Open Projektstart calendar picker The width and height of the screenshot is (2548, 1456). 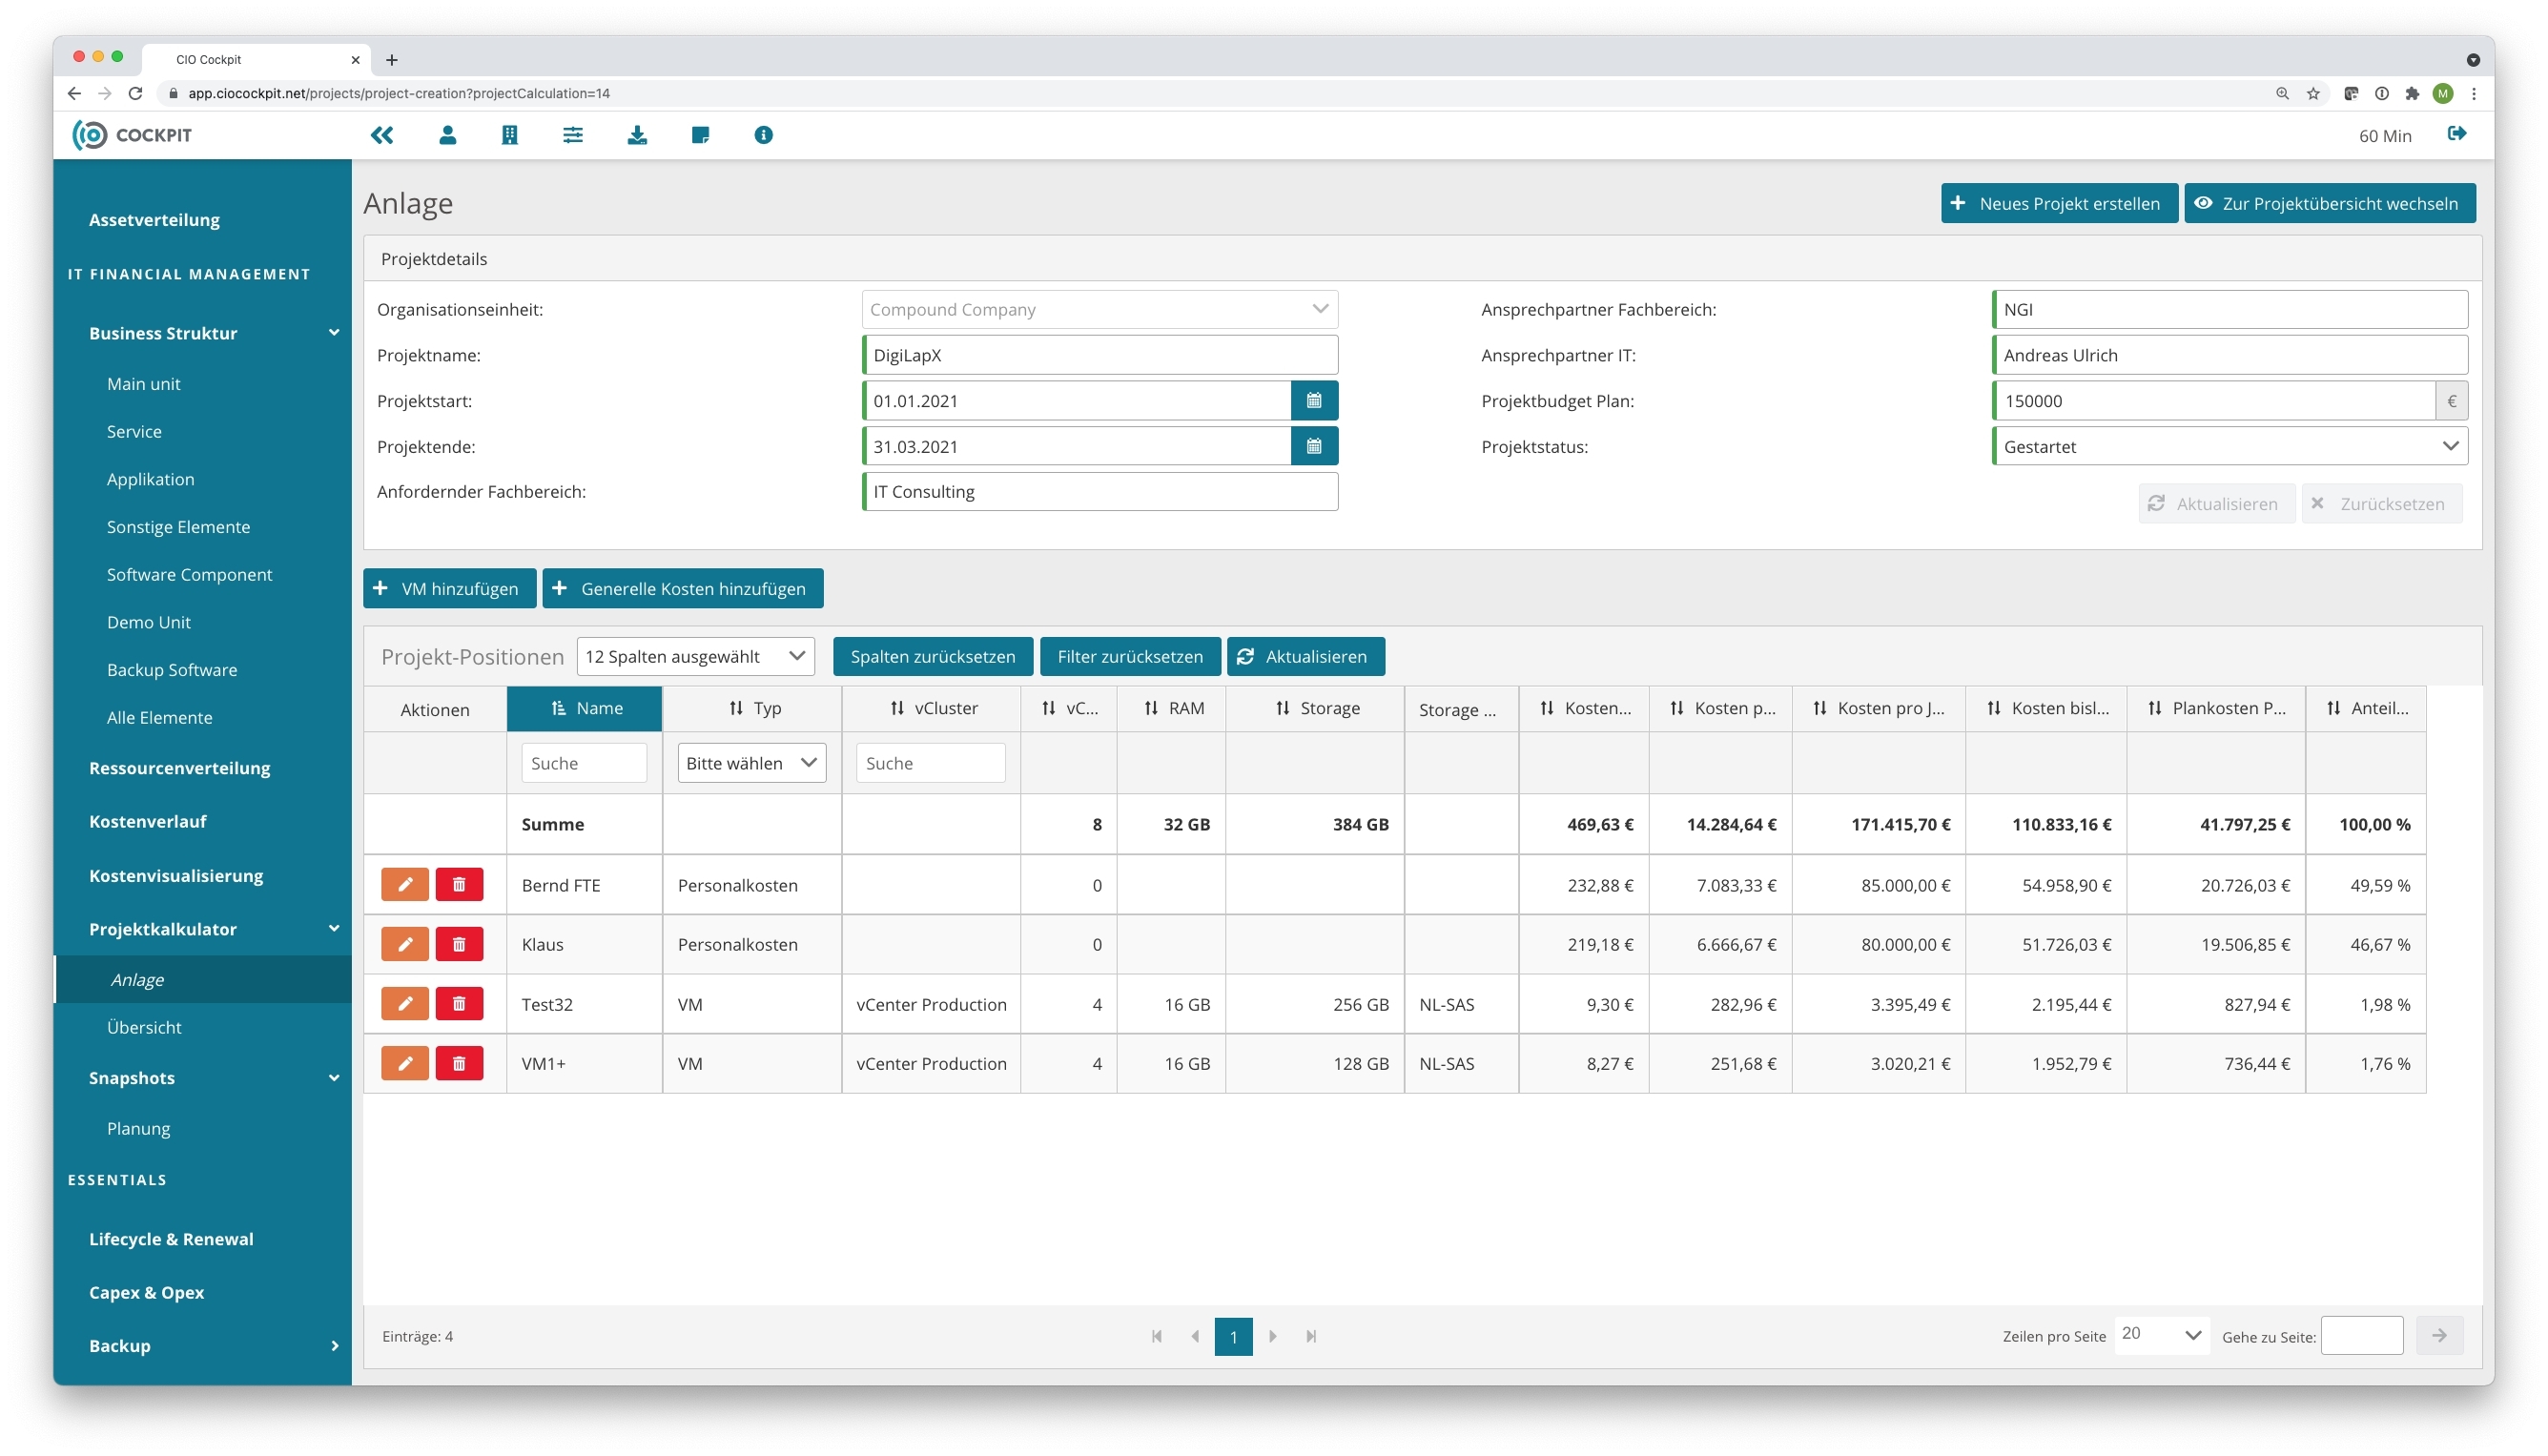1313,400
